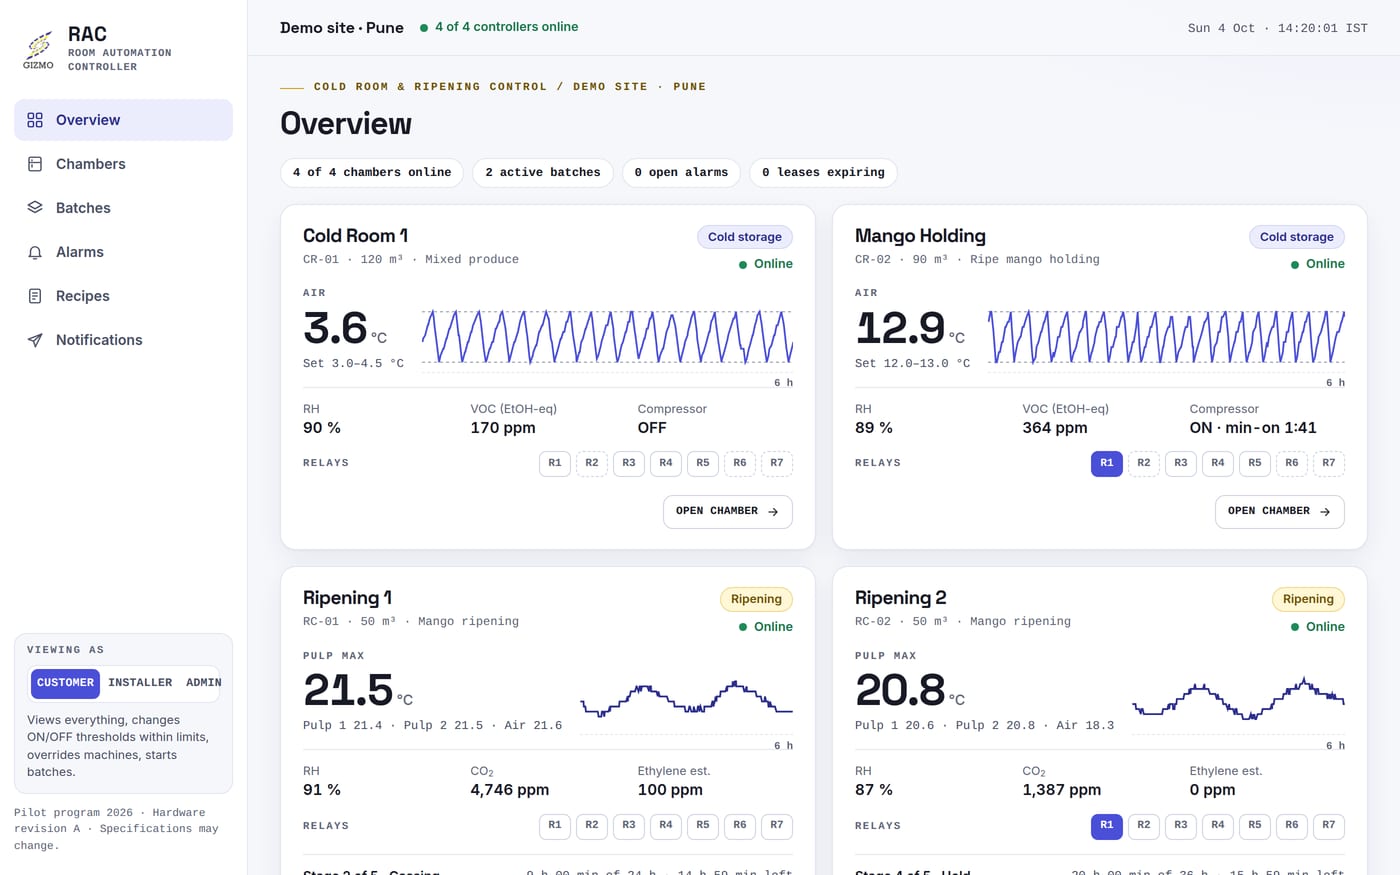1400x875 pixels.
Task: Go to the Batches menu item
Action: (x=123, y=208)
